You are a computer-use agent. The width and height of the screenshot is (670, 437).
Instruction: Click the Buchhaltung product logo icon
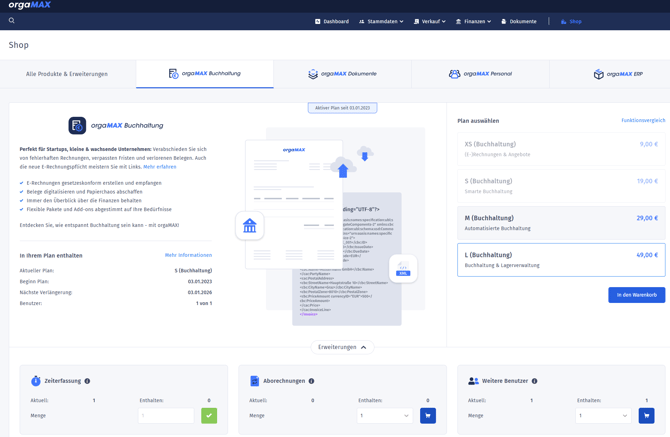(x=77, y=126)
